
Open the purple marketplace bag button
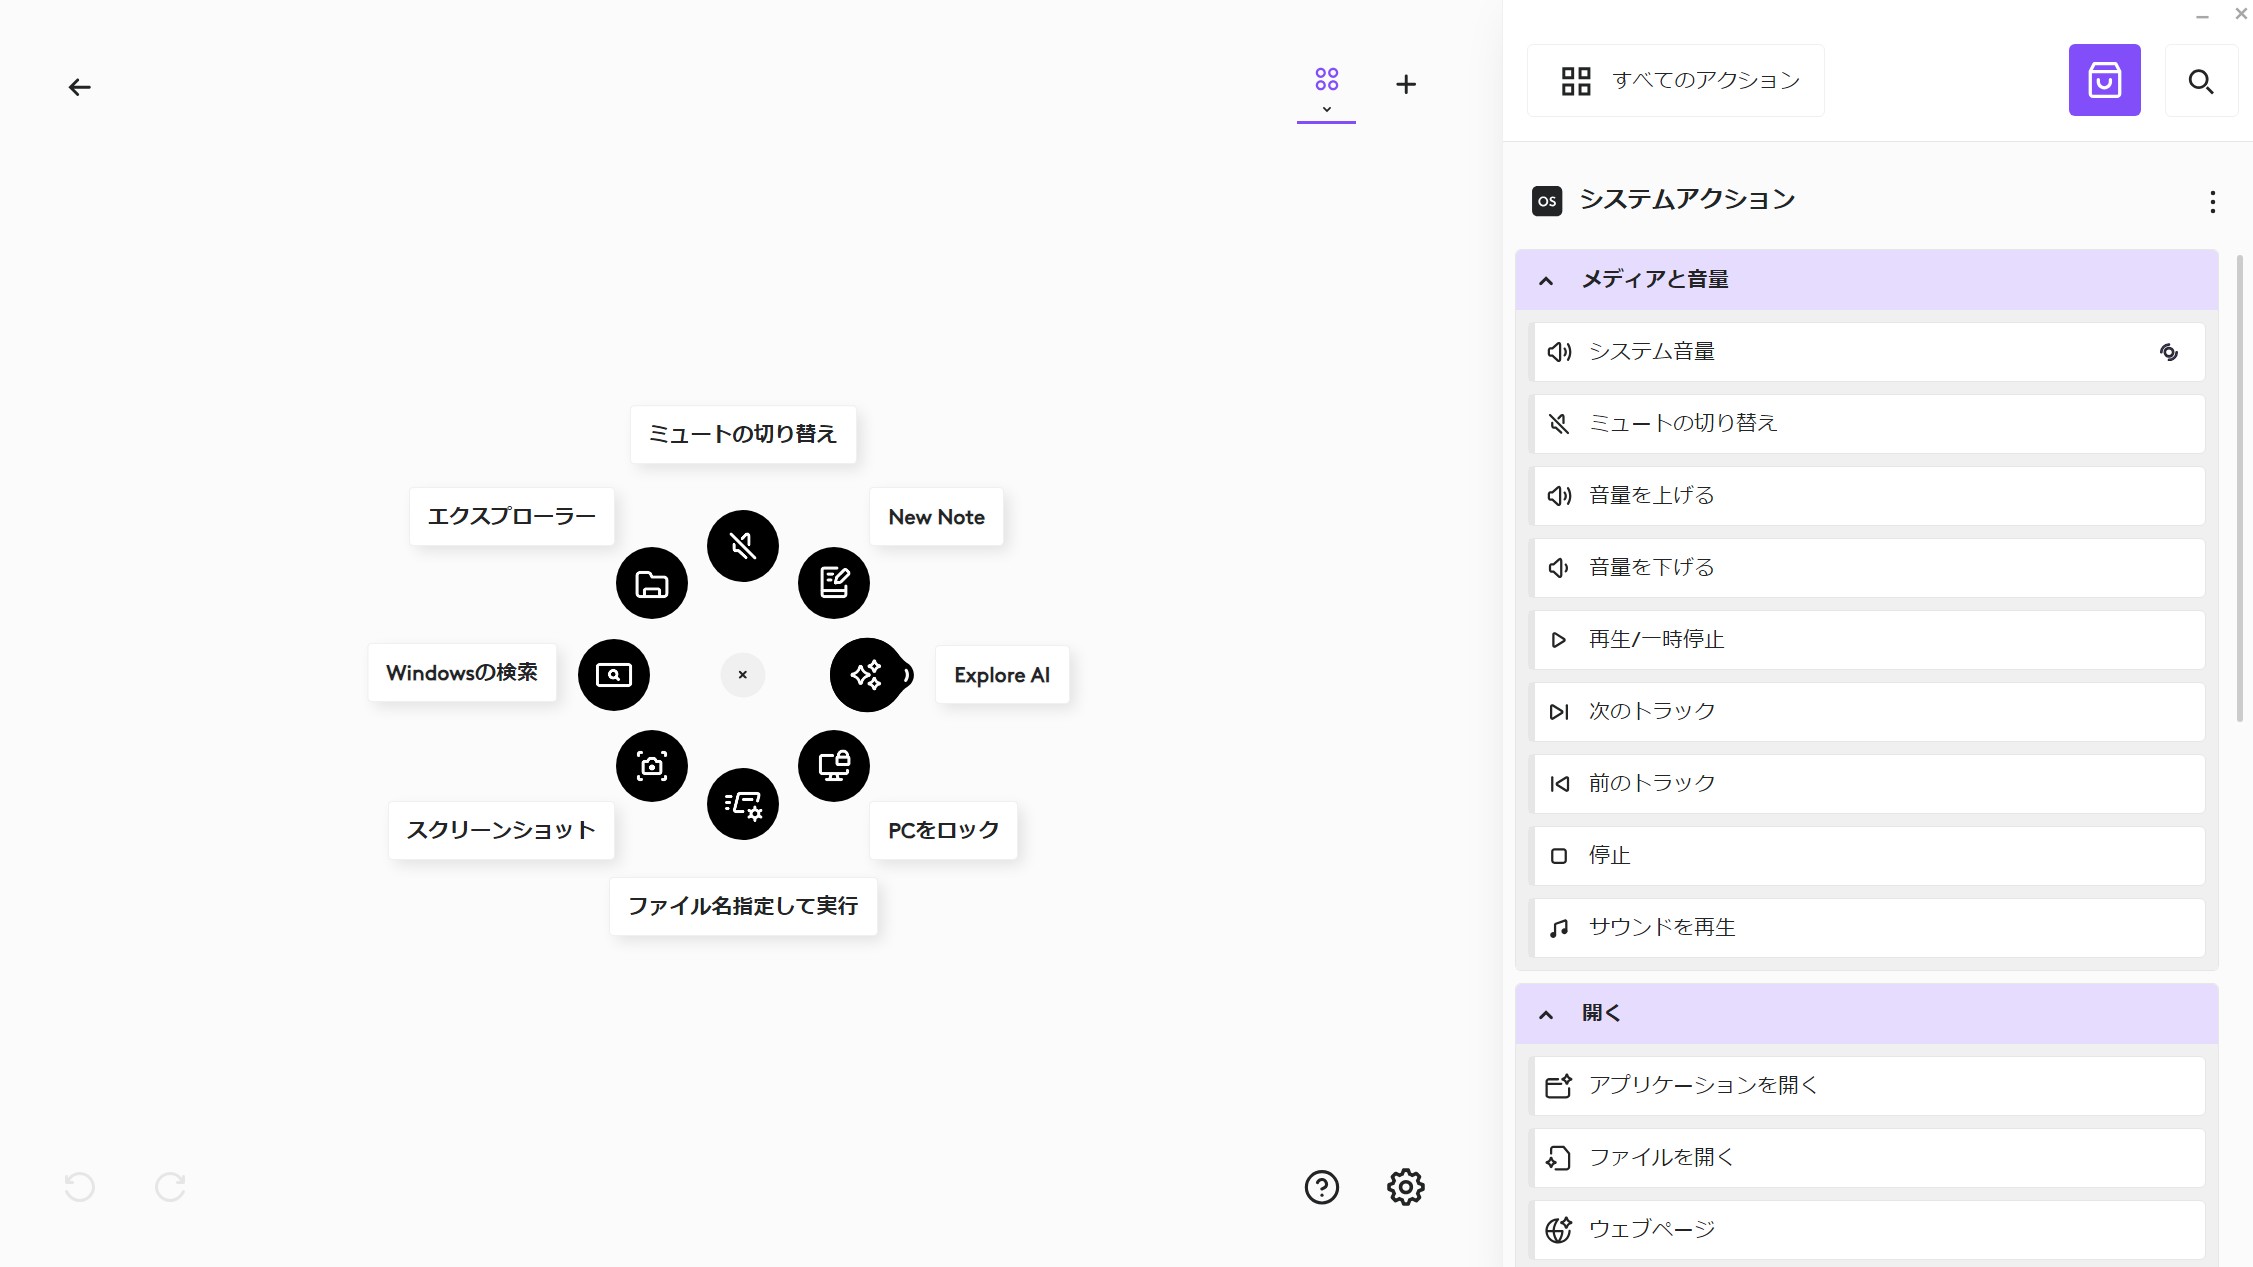[x=2104, y=80]
